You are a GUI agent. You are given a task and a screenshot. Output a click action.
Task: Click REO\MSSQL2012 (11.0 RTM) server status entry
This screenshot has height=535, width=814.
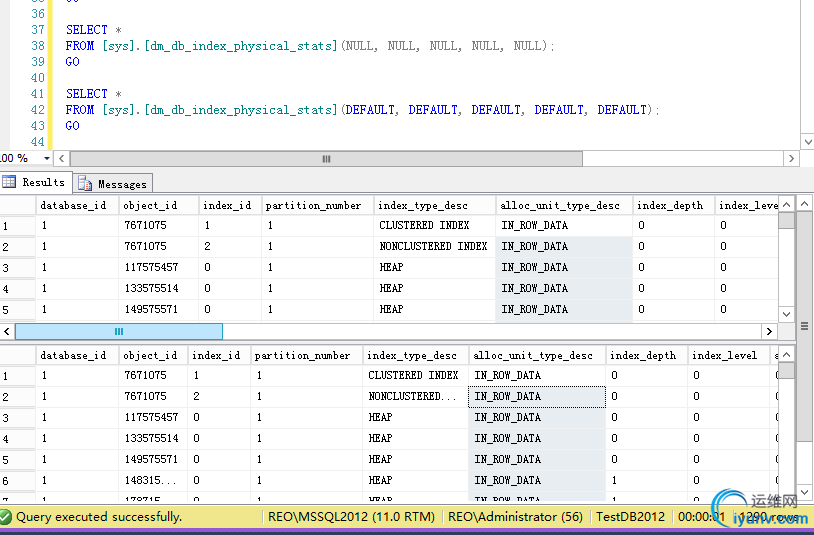[x=351, y=517]
